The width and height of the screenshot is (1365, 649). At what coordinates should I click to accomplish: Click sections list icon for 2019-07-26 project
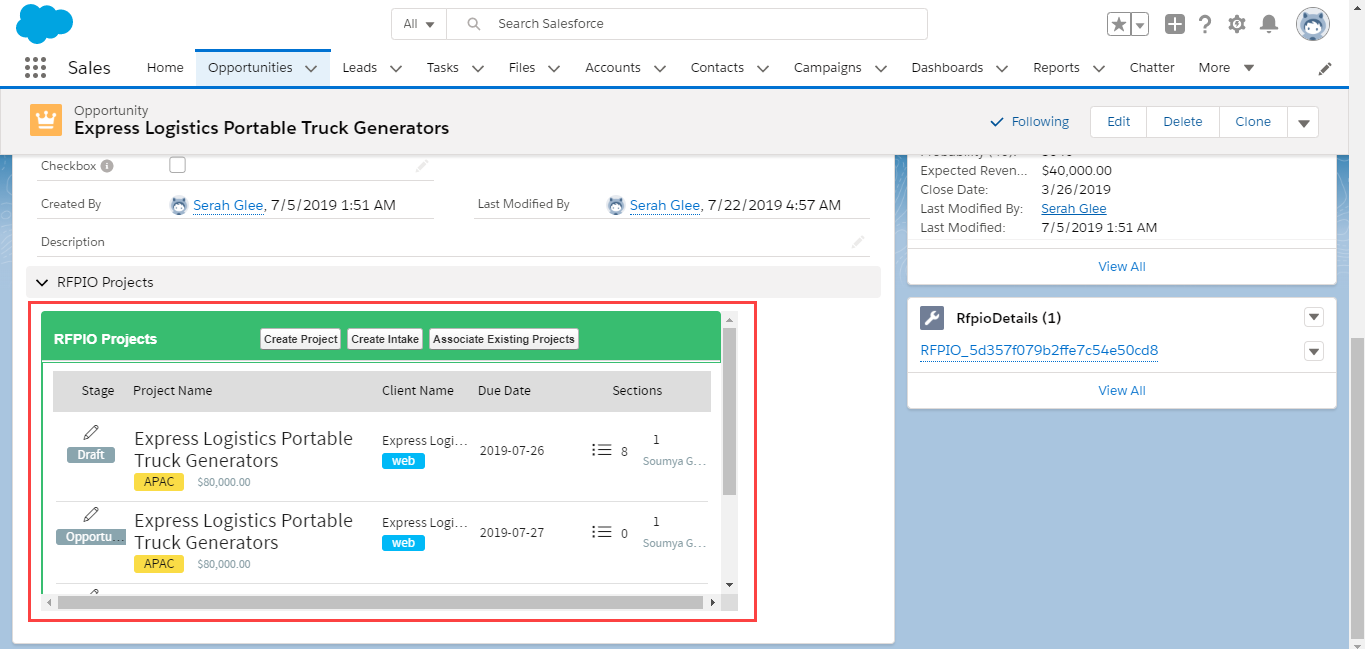[x=602, y=450]
